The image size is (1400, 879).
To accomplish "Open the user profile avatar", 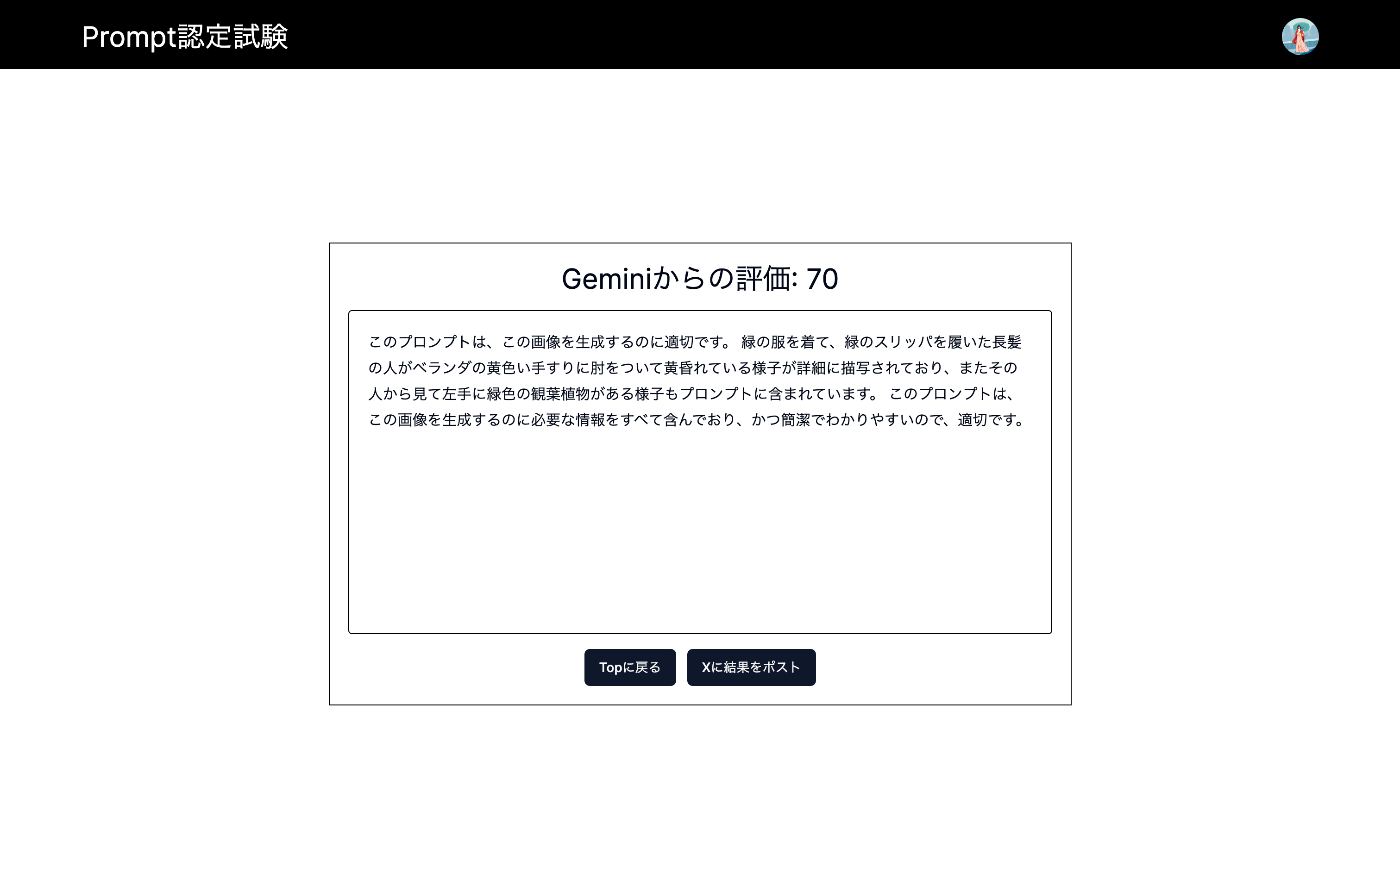I will pyautogui.click(x=1300, y=36).
